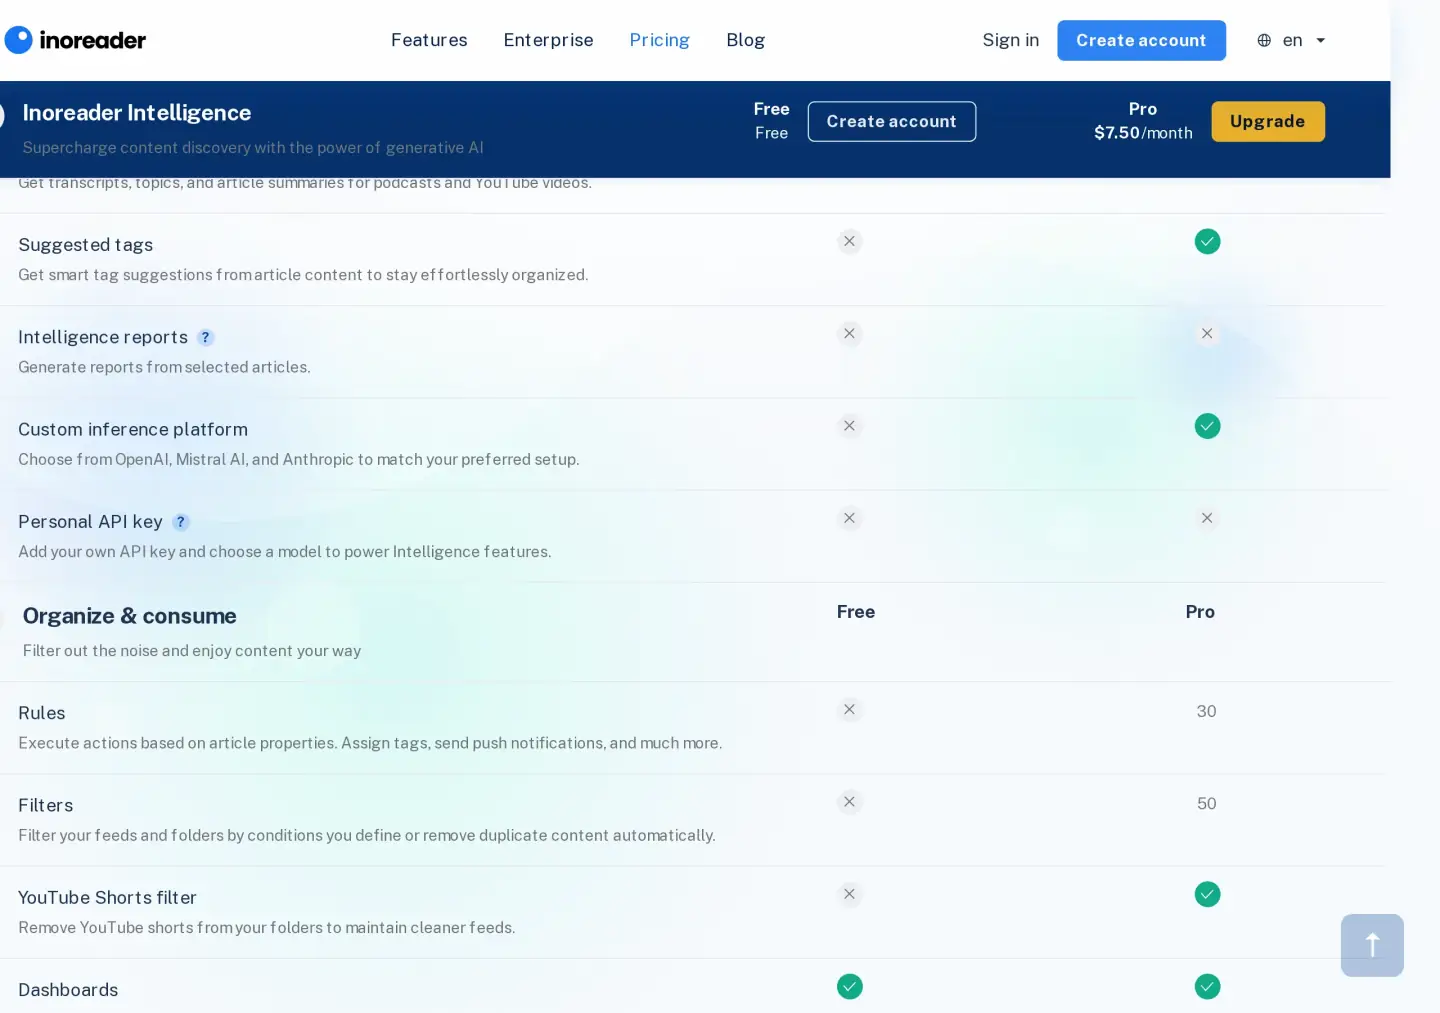Click the YouTube Shorts filter title
Image resolution: width=1440 pixels, height=1013 pixels.
107,897
